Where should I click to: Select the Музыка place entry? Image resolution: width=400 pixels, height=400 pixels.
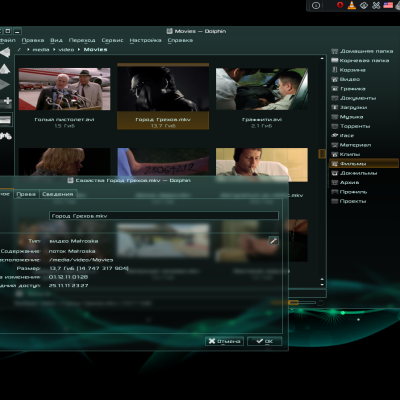point(347,117)
